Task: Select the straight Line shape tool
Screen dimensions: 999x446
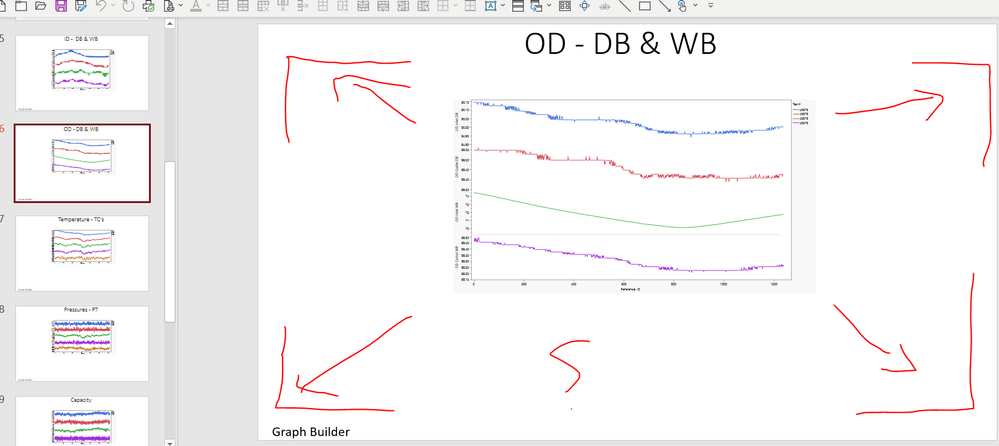Action: 624,6
